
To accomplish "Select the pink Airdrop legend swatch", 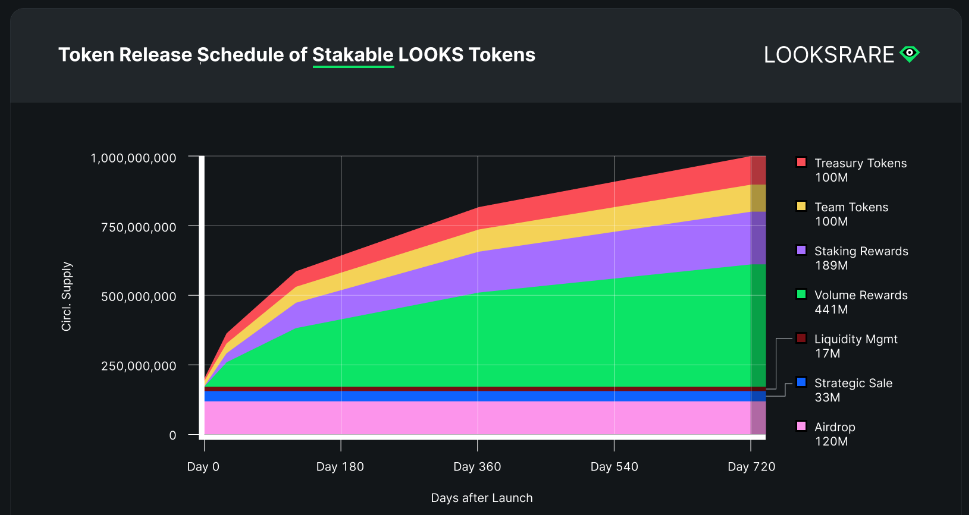I will click(801, 426).
